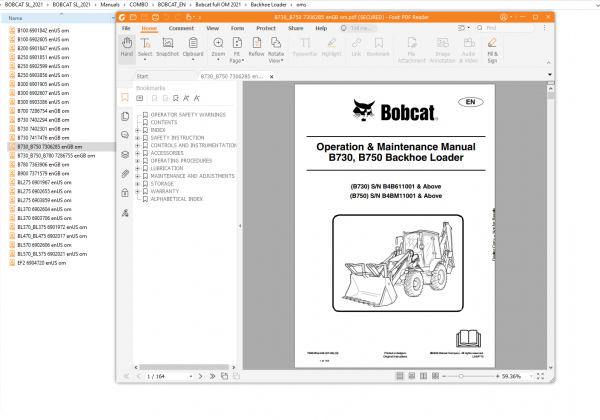The image size is (600, 420).
Task: Switch to continuous facing view
Action: 435,376
